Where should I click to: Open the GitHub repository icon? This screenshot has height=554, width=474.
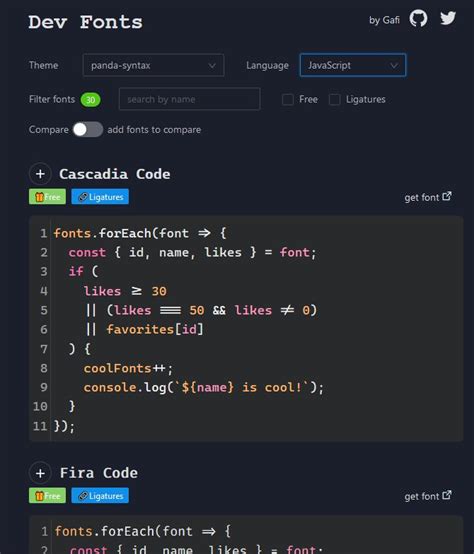418,18
